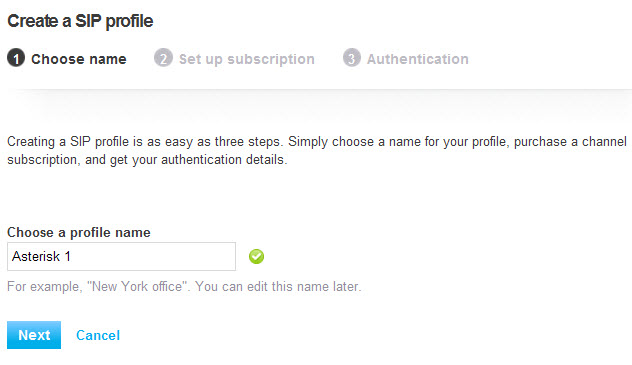The width and height of the screenshot is (632, 365).
Task: Focus the profile name input field
Action: pyautogui.click(x=121, y=256)
